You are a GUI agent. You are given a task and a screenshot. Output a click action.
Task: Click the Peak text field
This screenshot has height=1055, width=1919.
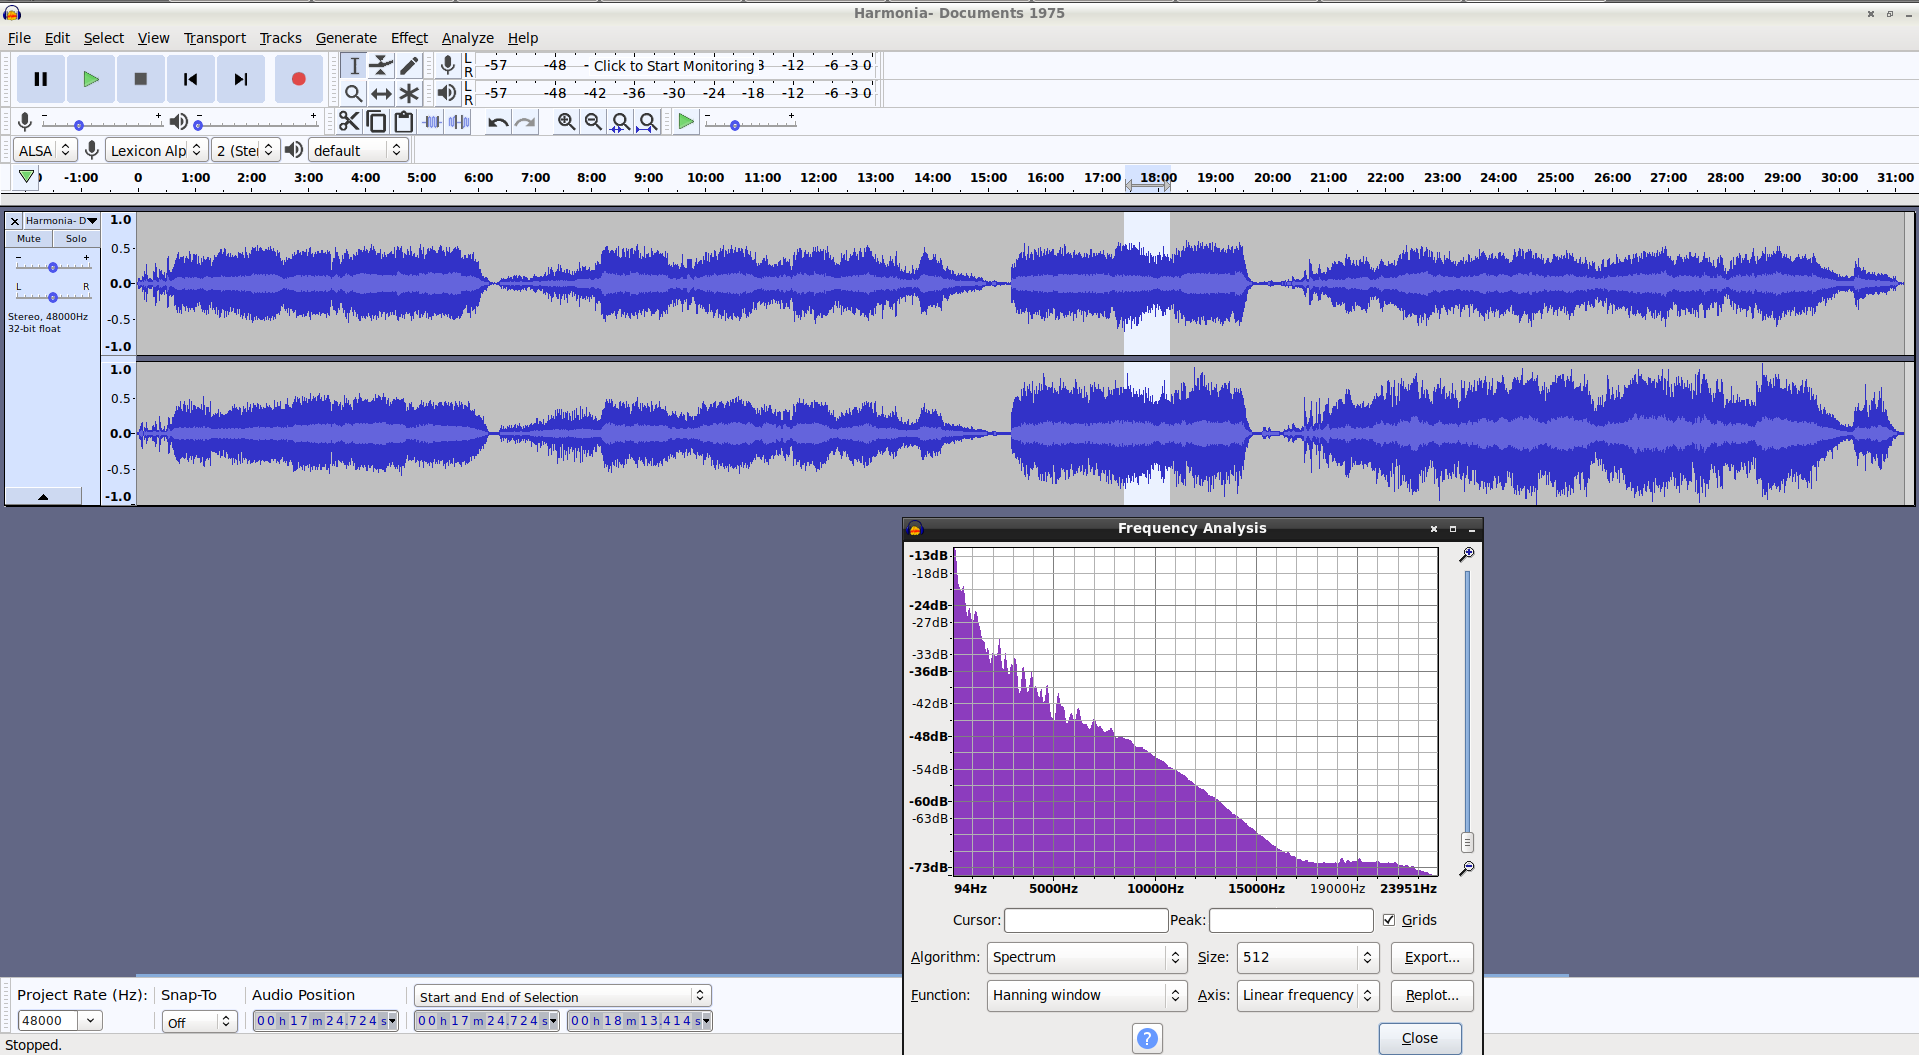pos(1291,920)
